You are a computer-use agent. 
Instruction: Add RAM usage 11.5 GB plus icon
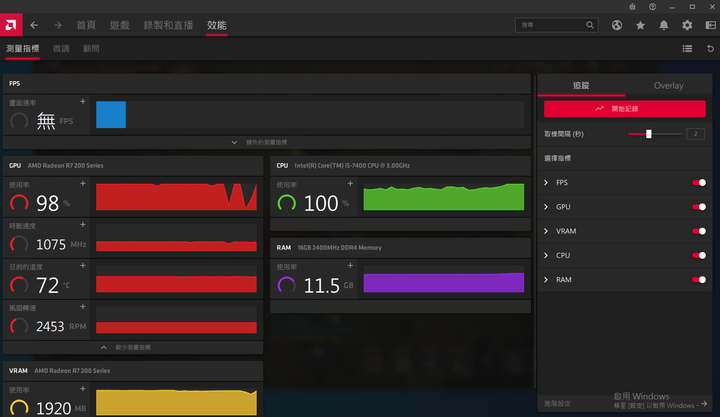pyautogui.click(x=350, y=265)
